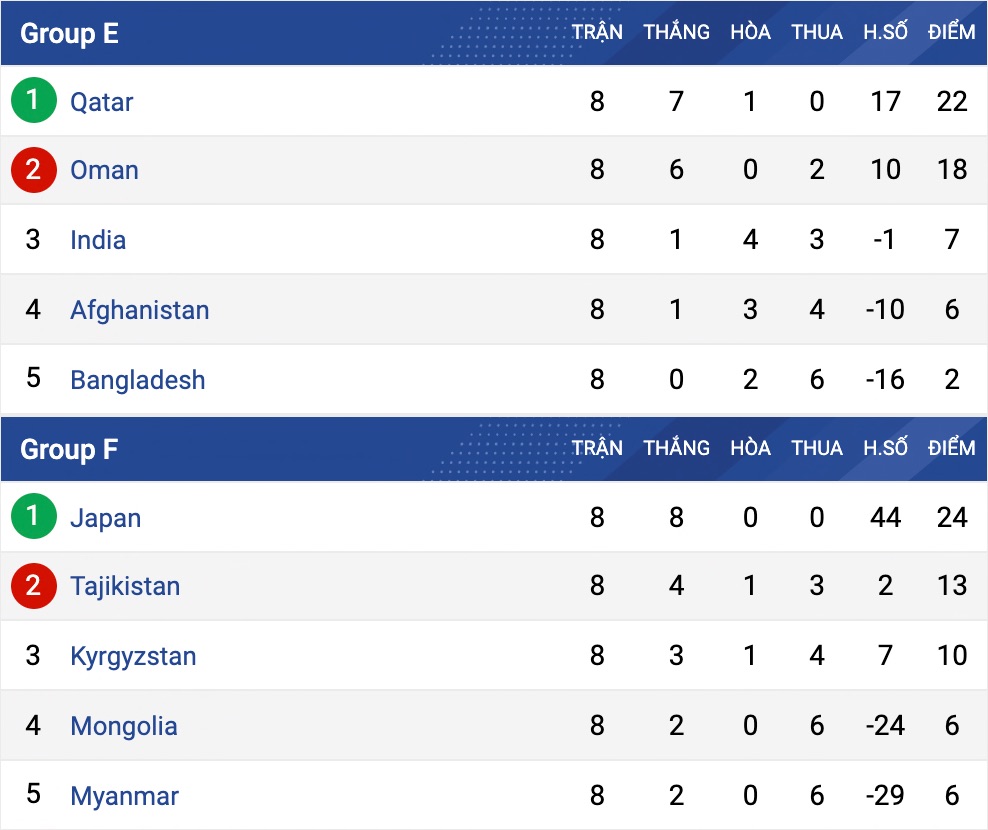
Task: Click Oman's red rank 2 badge
Action: [34, 170]
